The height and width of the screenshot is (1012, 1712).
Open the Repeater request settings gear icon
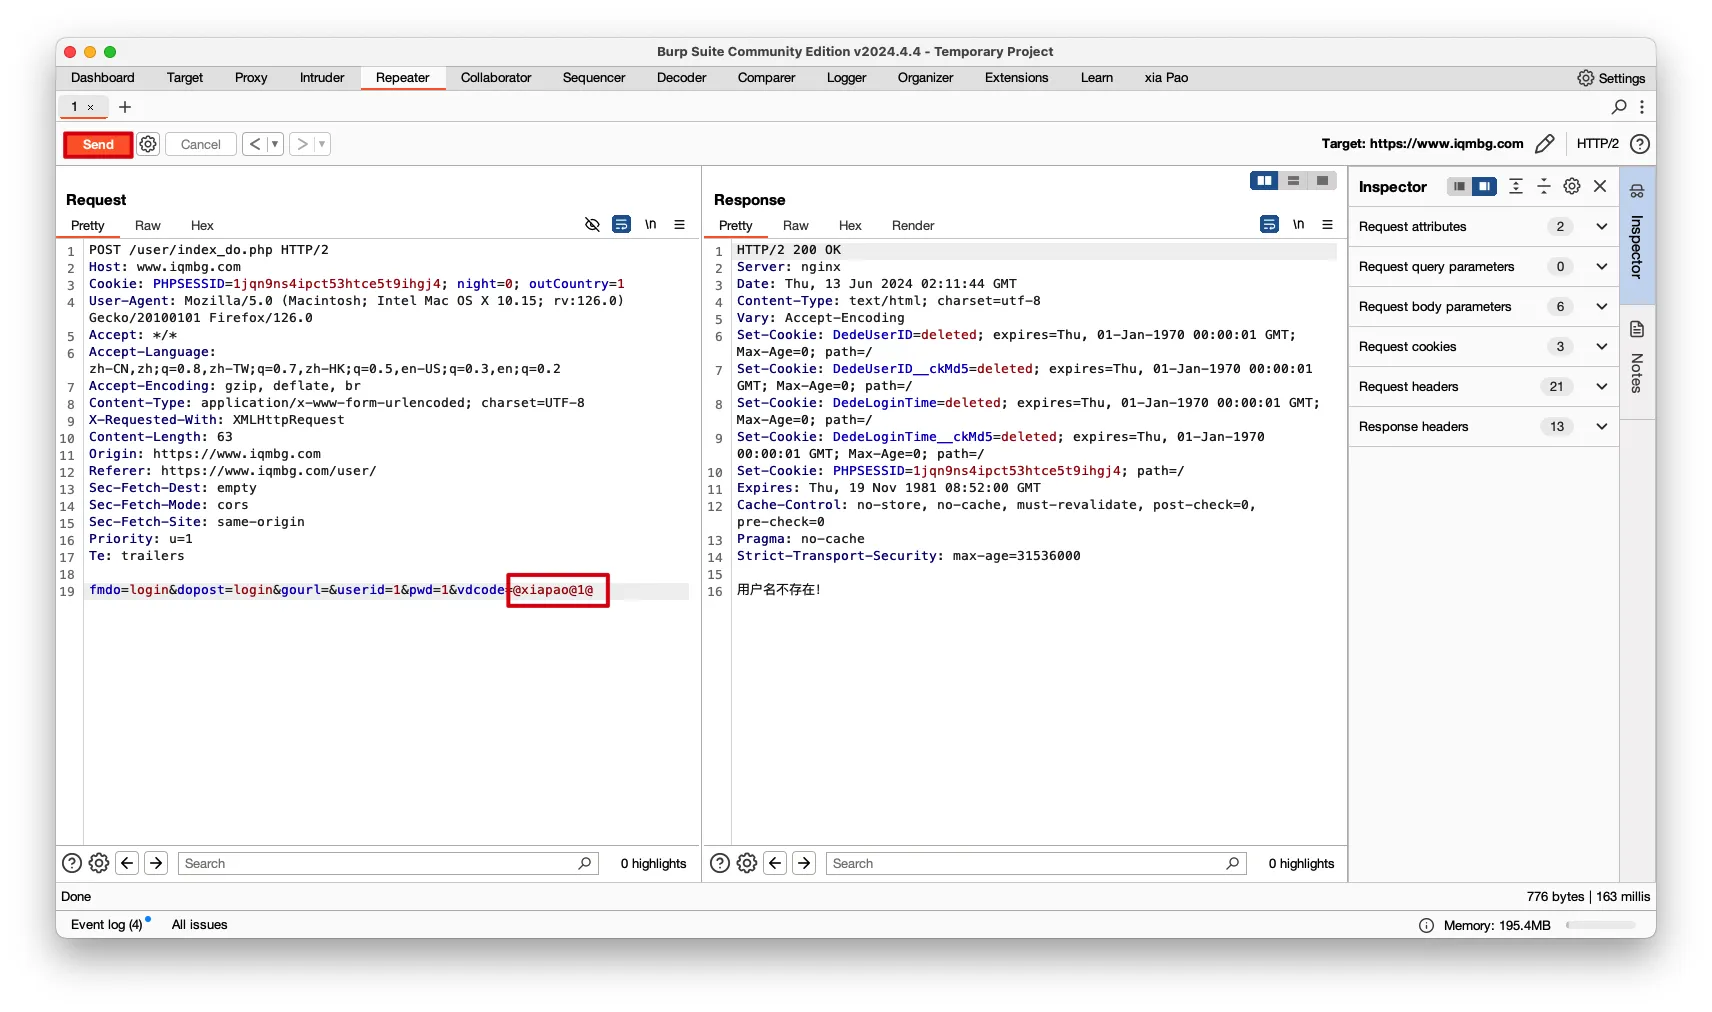tap(148, 144)
